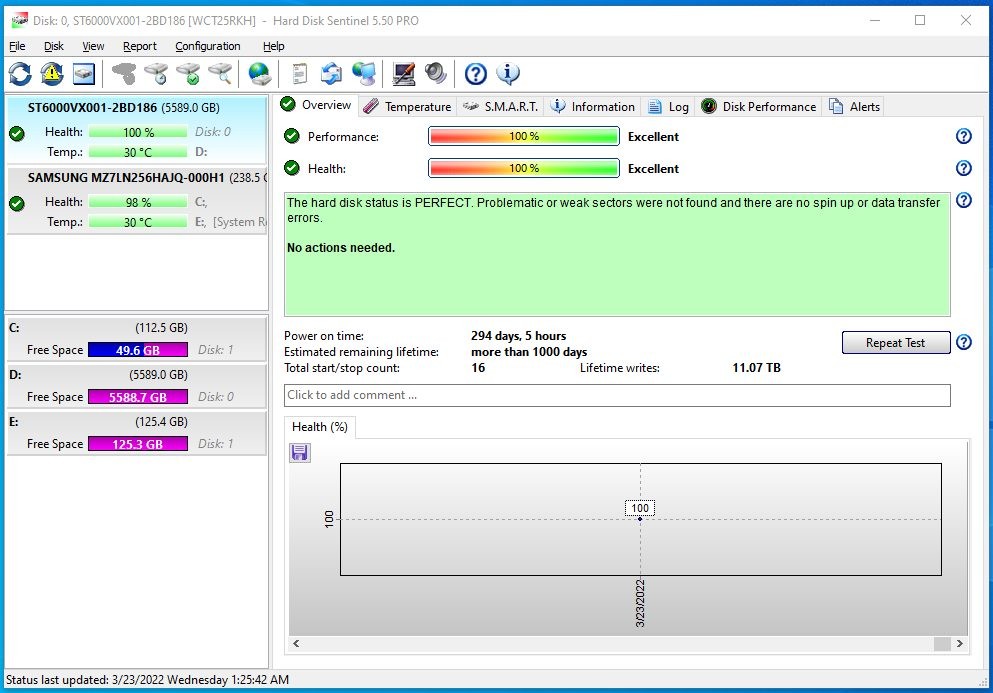Switch to the Information tab
The image size is (993, 693).
[593, 106]
